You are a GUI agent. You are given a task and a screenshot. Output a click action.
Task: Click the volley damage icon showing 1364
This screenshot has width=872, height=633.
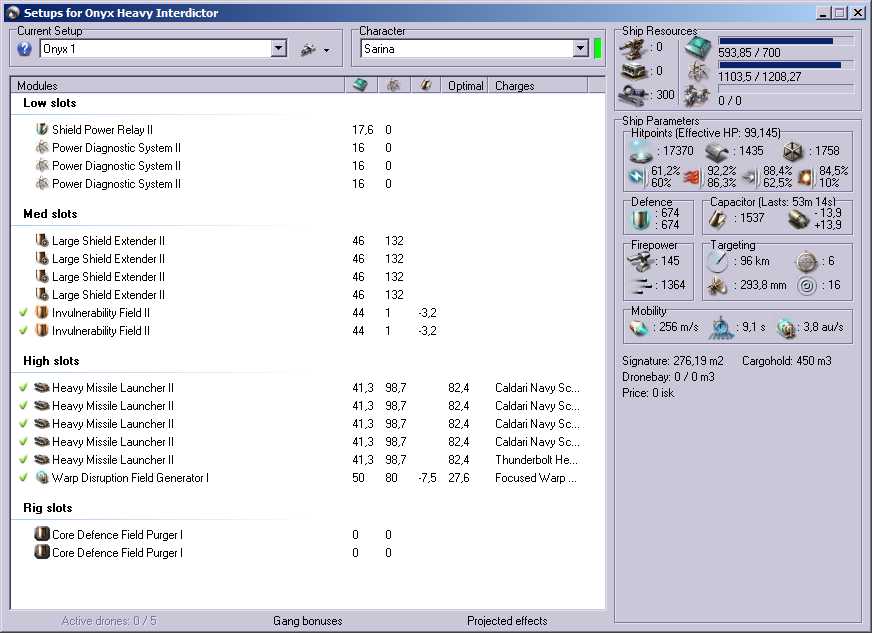(642, 285)
